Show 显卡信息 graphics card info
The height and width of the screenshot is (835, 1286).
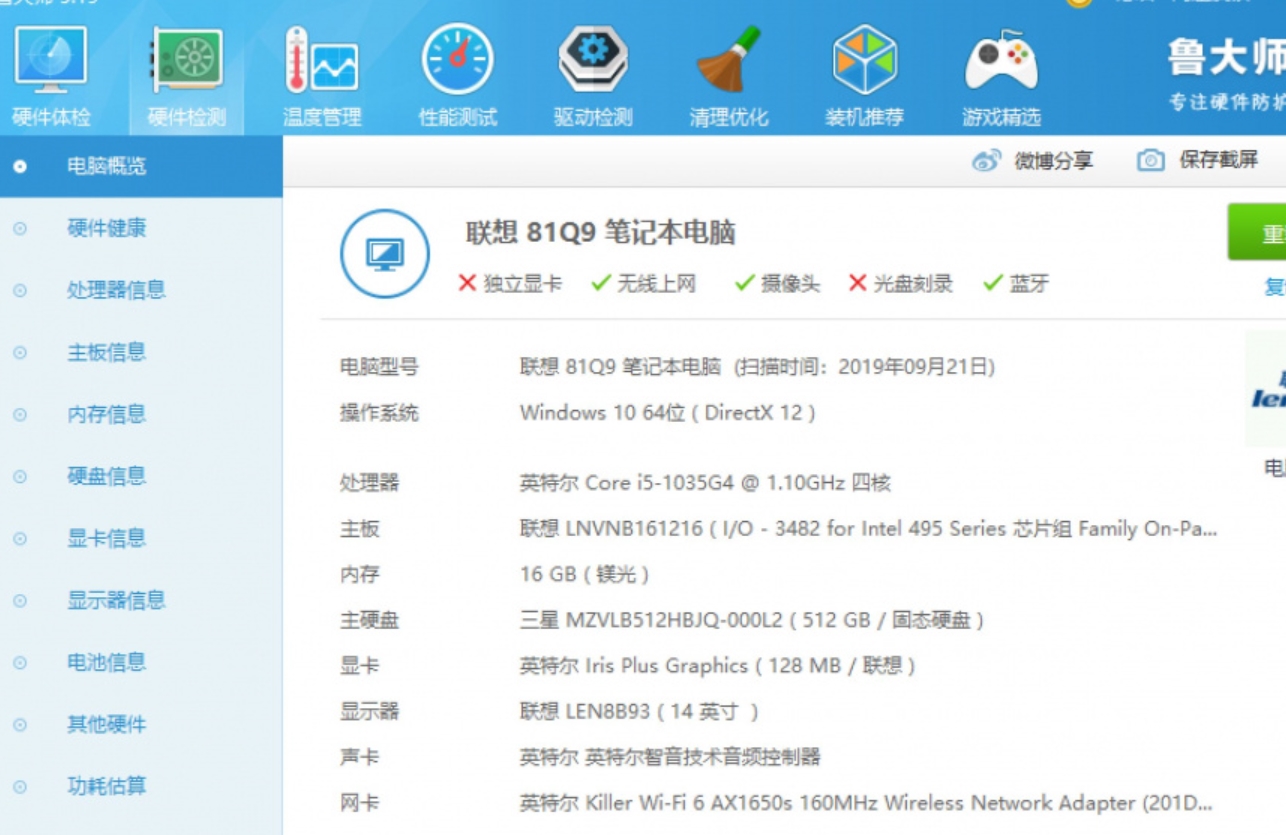pyautogui.click(x=106, y=538)
